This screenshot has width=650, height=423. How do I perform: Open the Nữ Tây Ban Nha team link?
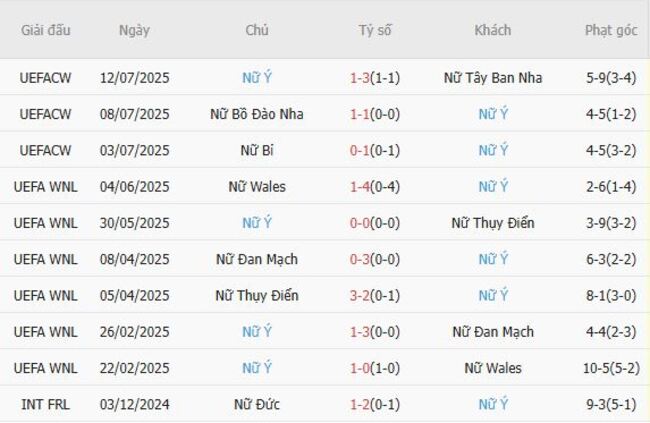pos(492,78)
